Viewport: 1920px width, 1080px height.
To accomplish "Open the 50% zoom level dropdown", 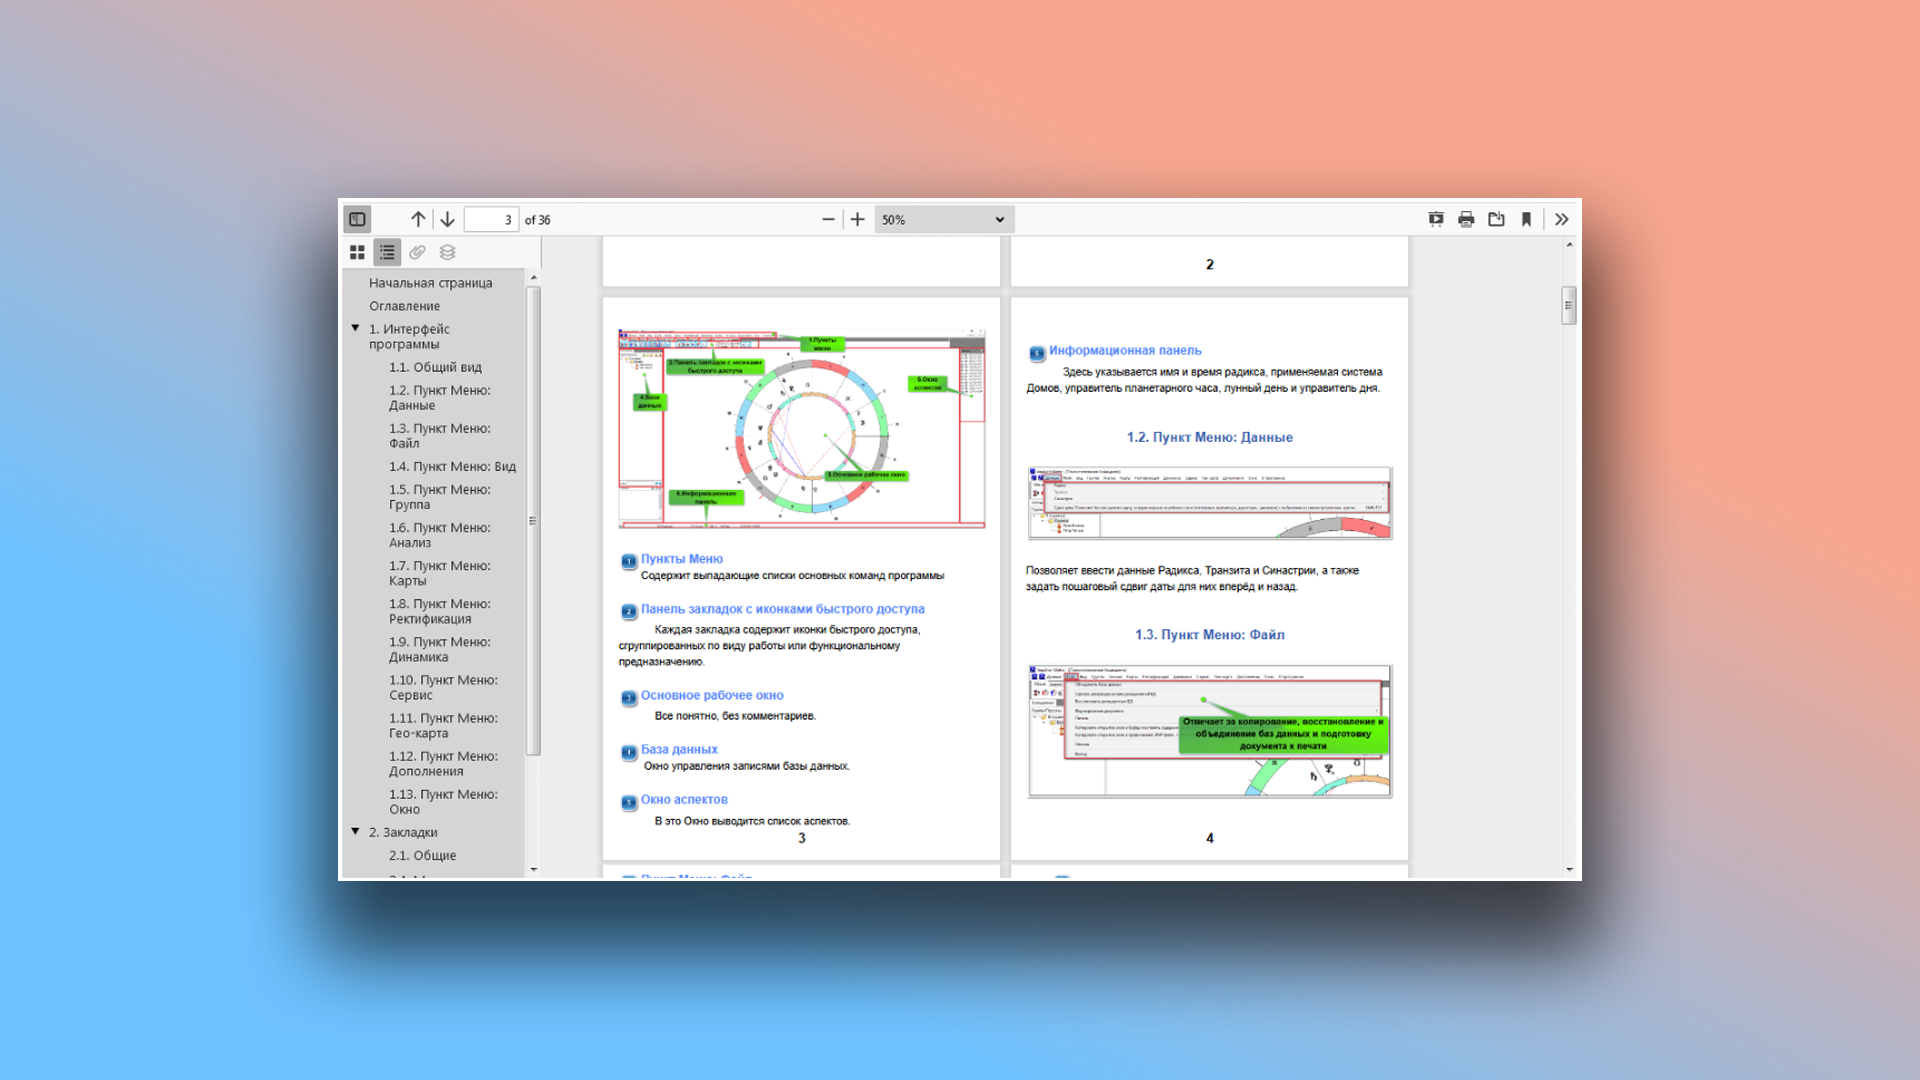I will point(943,220).
